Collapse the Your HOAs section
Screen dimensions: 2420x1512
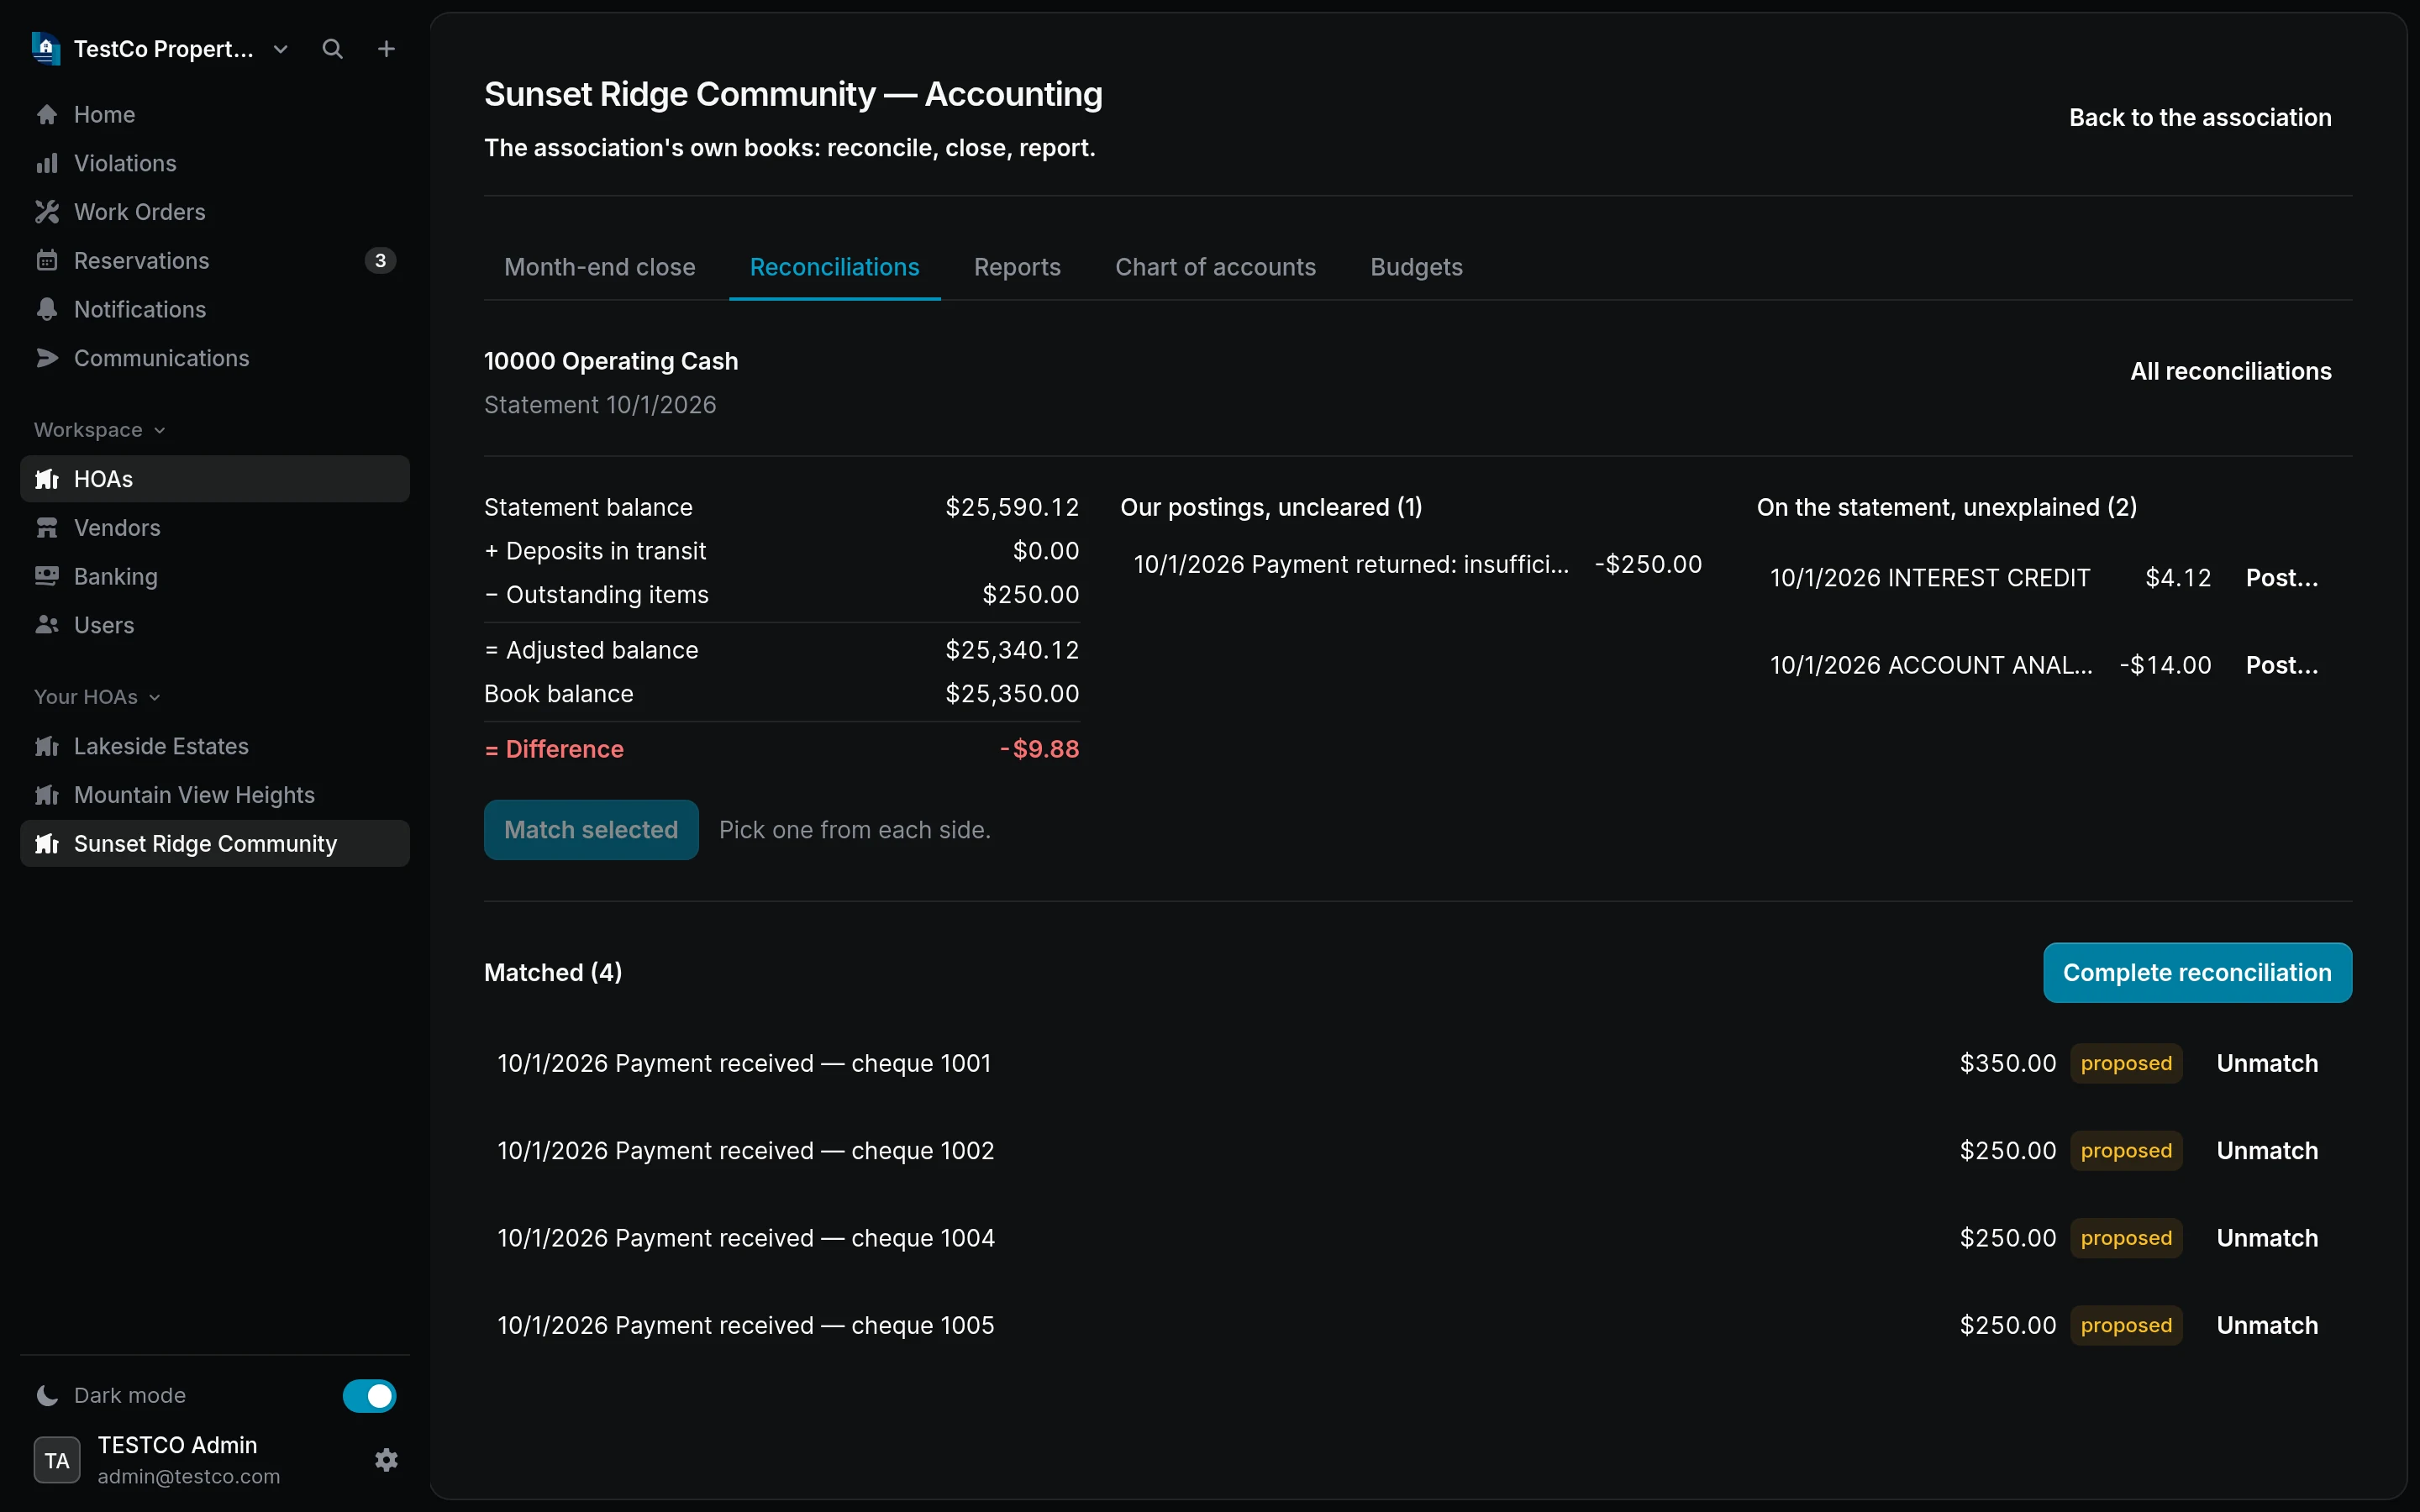pos(97,697)
